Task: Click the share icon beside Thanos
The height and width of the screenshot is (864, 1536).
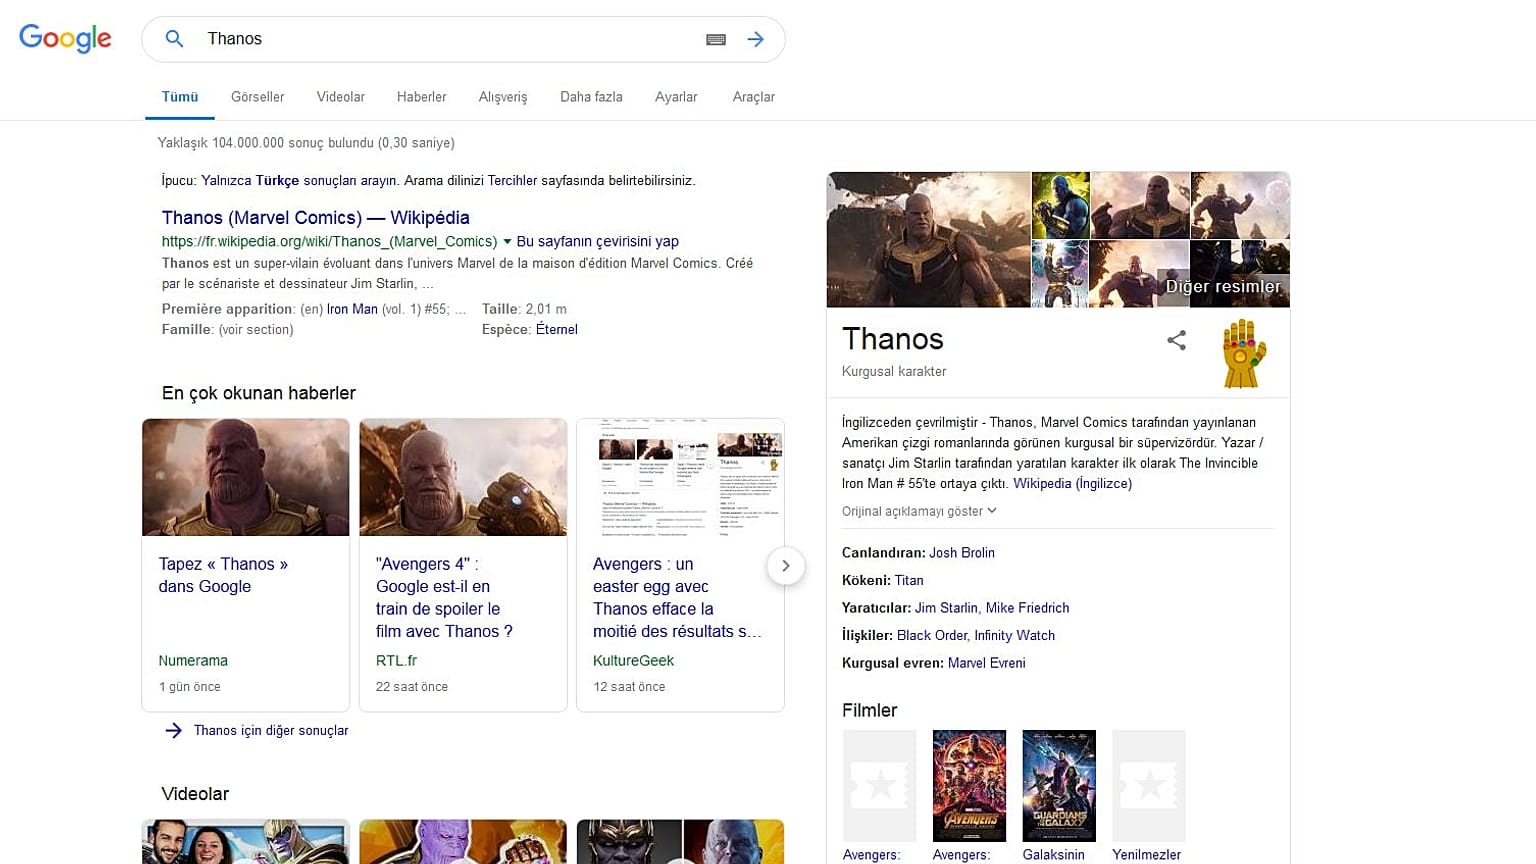Action: click(1176, 340)
